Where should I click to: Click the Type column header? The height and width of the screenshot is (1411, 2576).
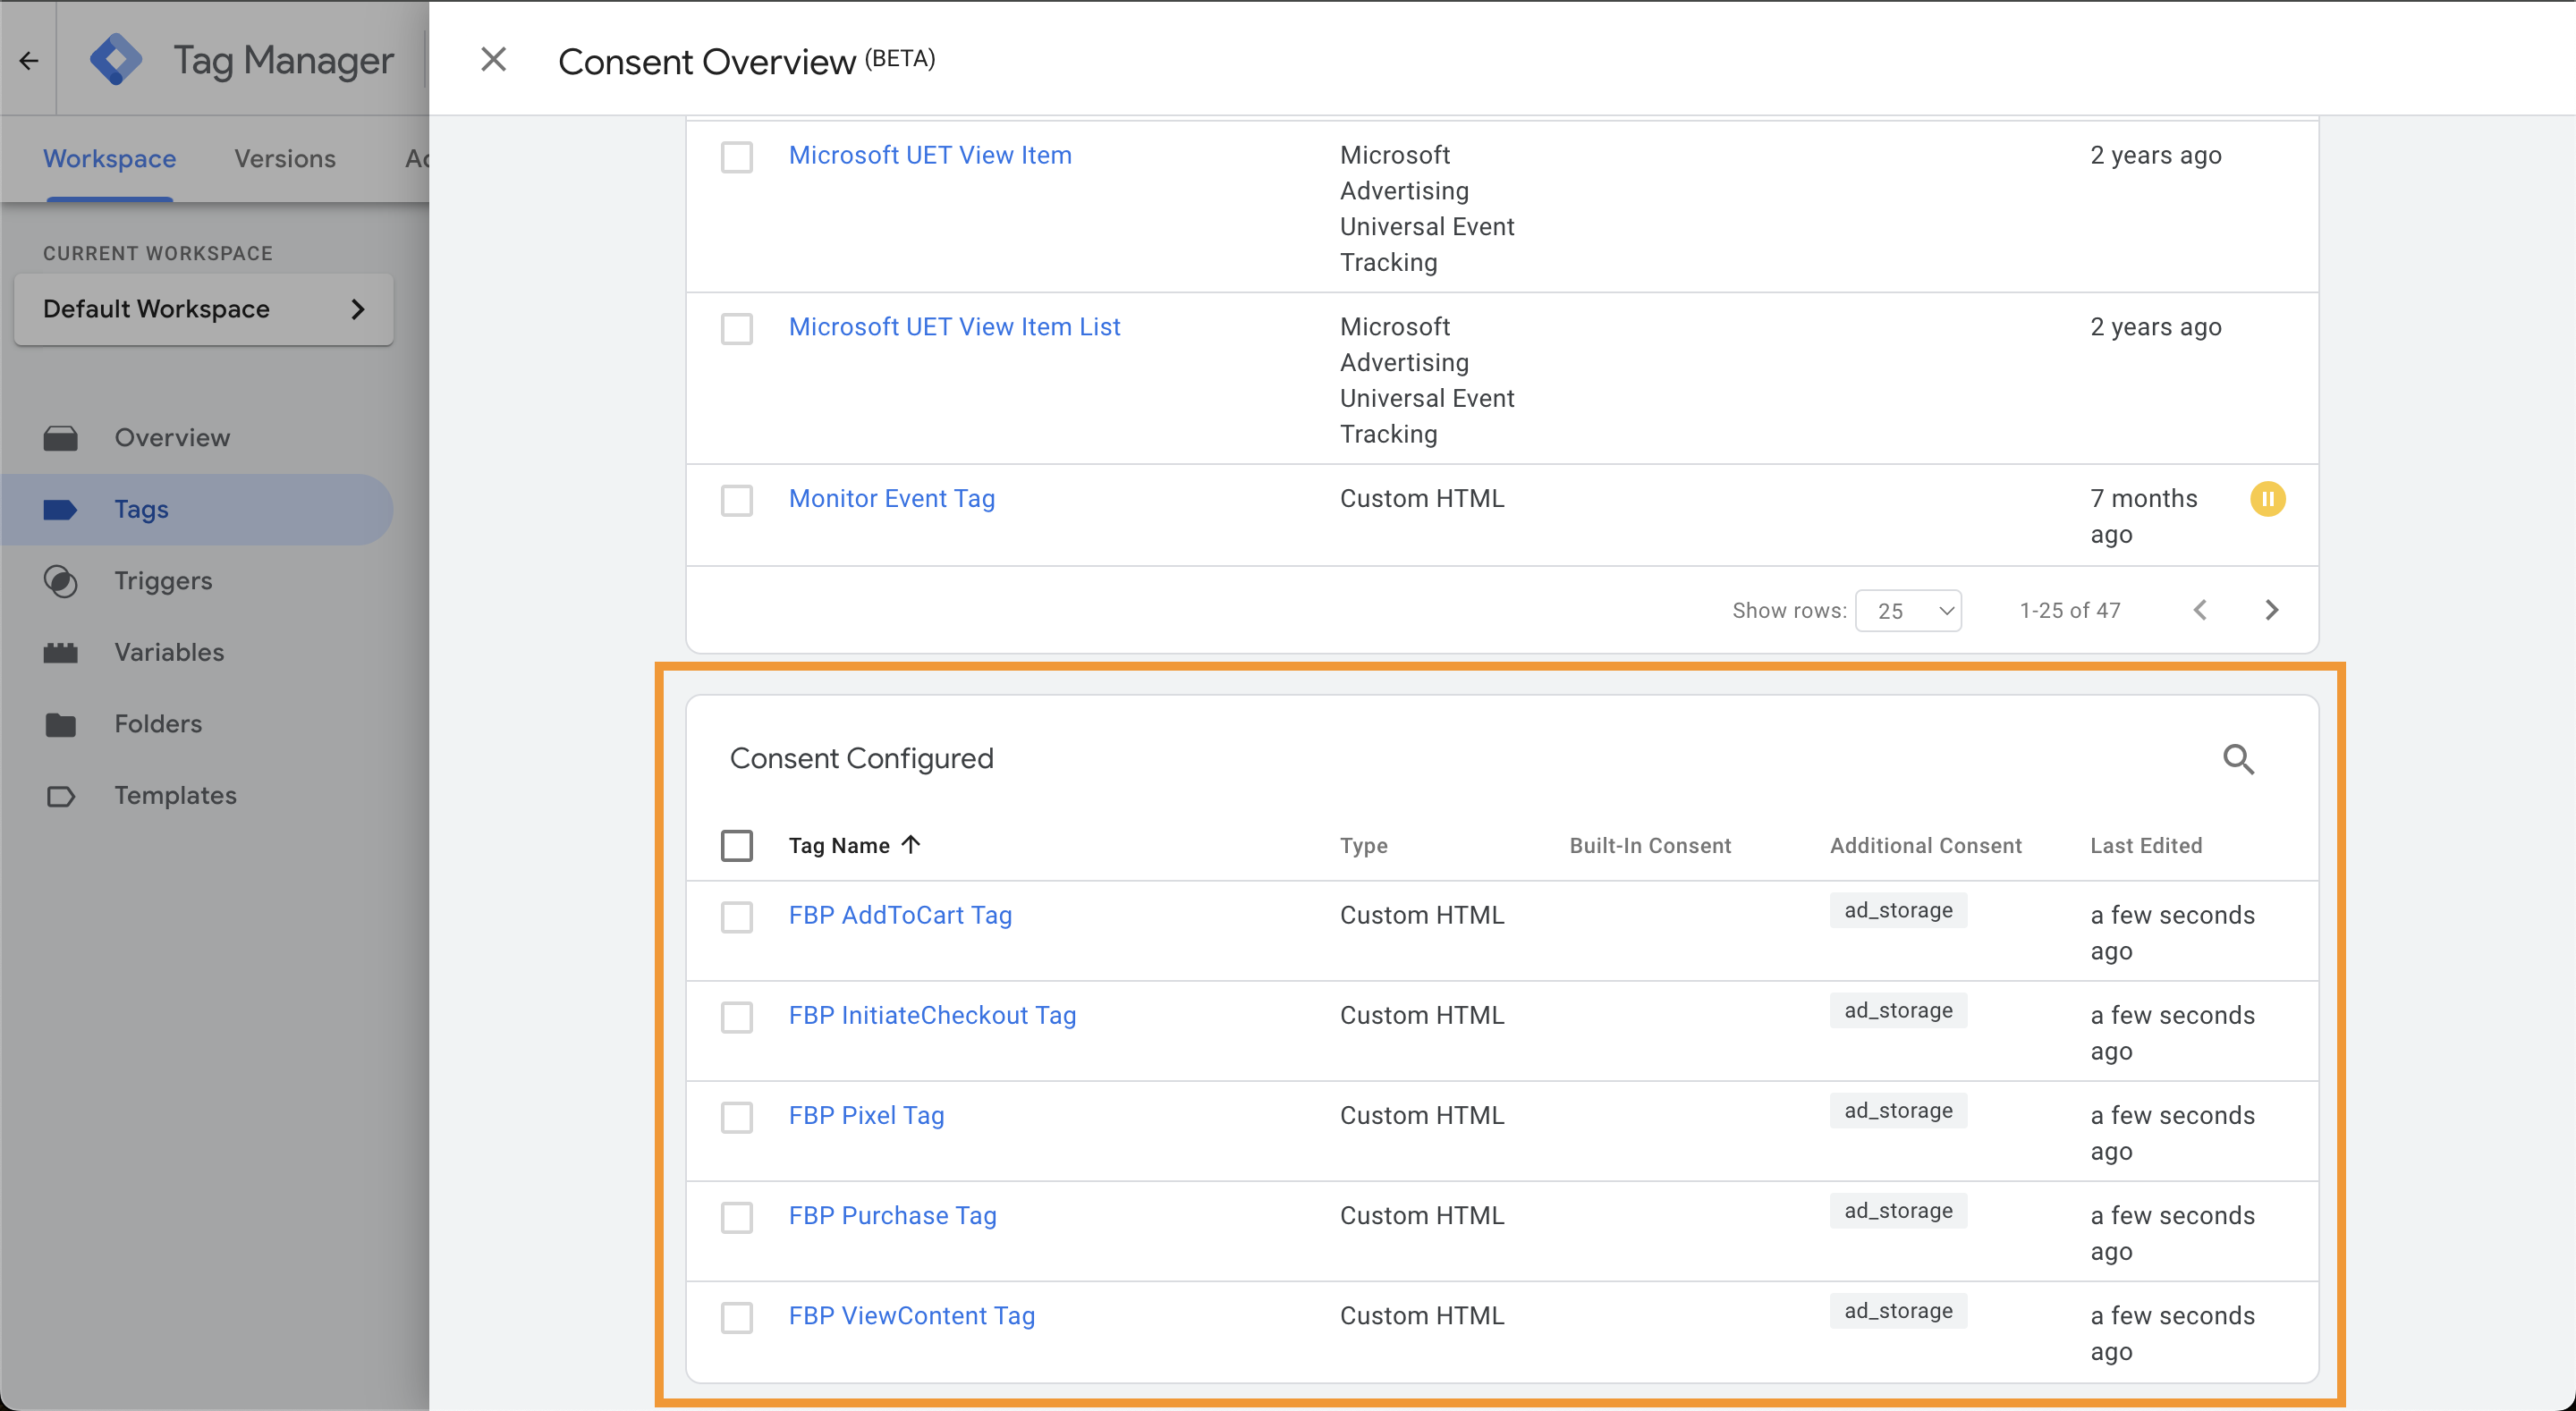[1363, 845]
